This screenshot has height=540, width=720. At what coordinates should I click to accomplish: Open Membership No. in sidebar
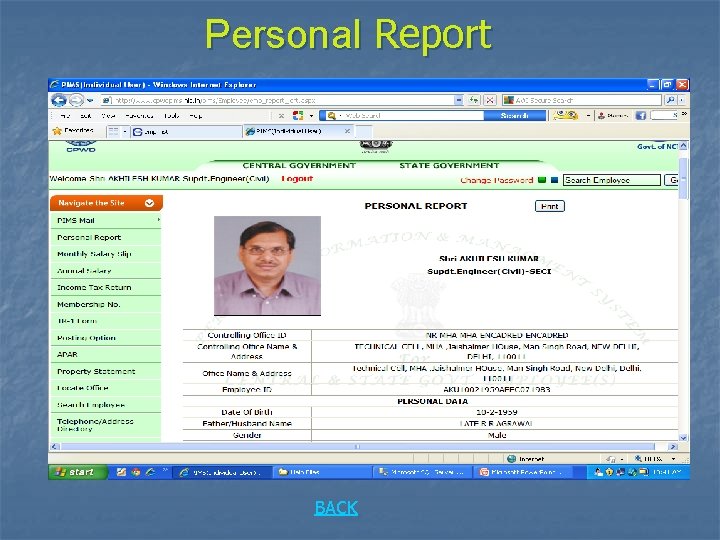pos(106,304)
